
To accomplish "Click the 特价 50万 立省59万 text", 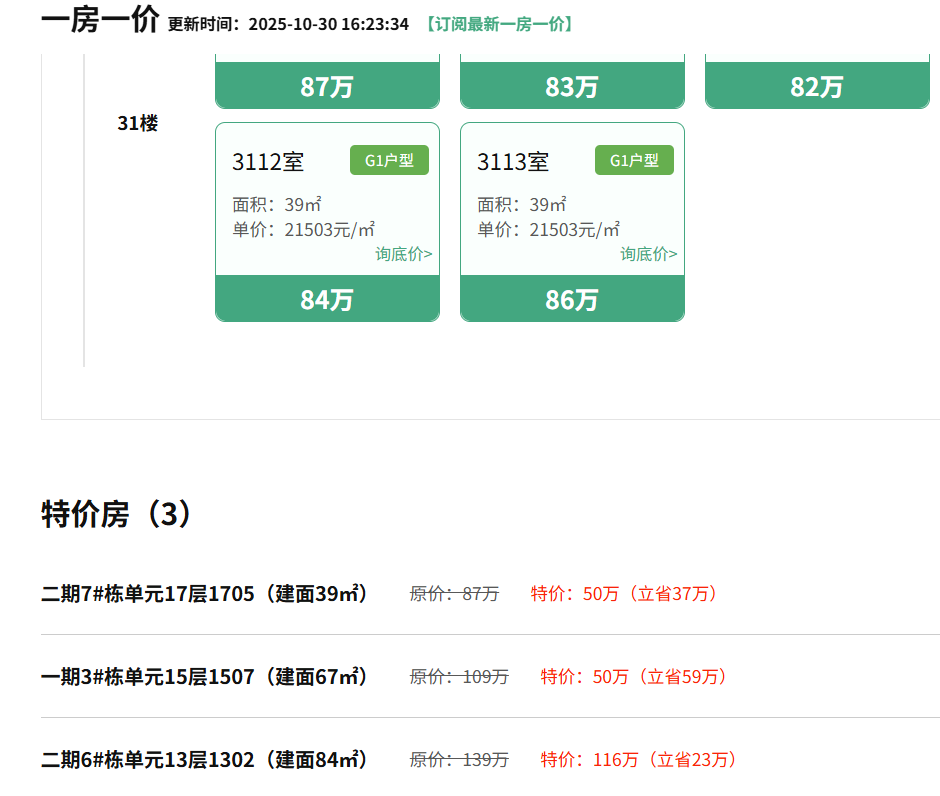I will [634, 676].
